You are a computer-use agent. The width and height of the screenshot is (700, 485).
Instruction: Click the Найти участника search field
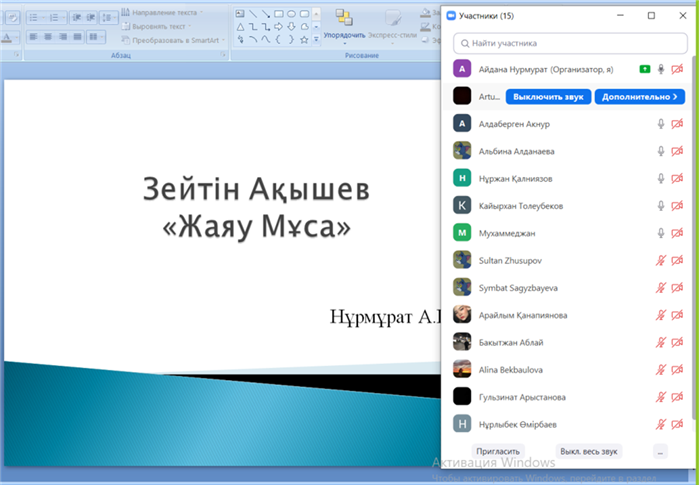pyautogui.click(x=570, y=44)
